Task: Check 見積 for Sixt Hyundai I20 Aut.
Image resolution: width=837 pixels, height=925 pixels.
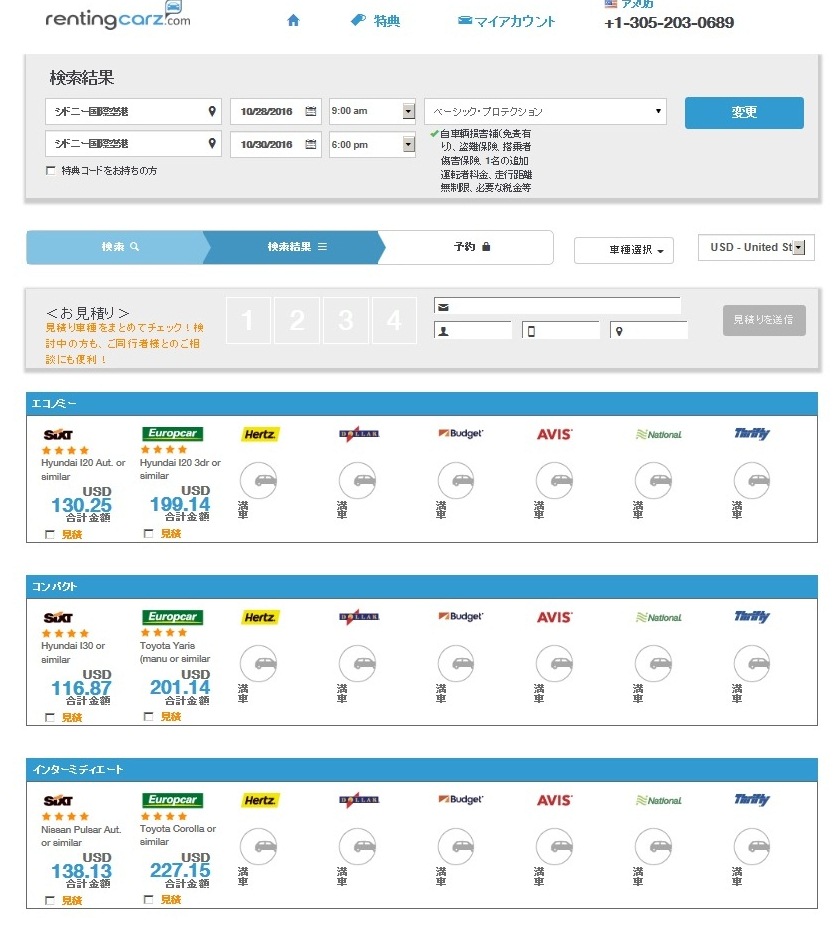Action: coord(50,534)
